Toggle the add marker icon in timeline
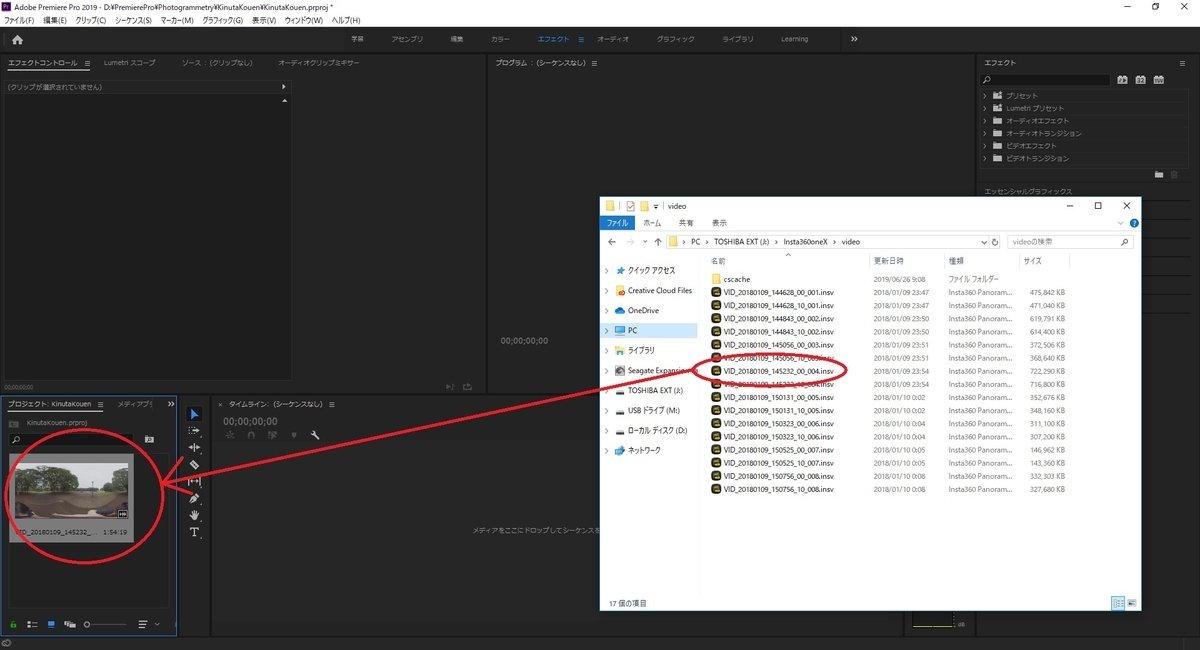Viewport: 1200px width, 650px height. (x=294, y=435)
